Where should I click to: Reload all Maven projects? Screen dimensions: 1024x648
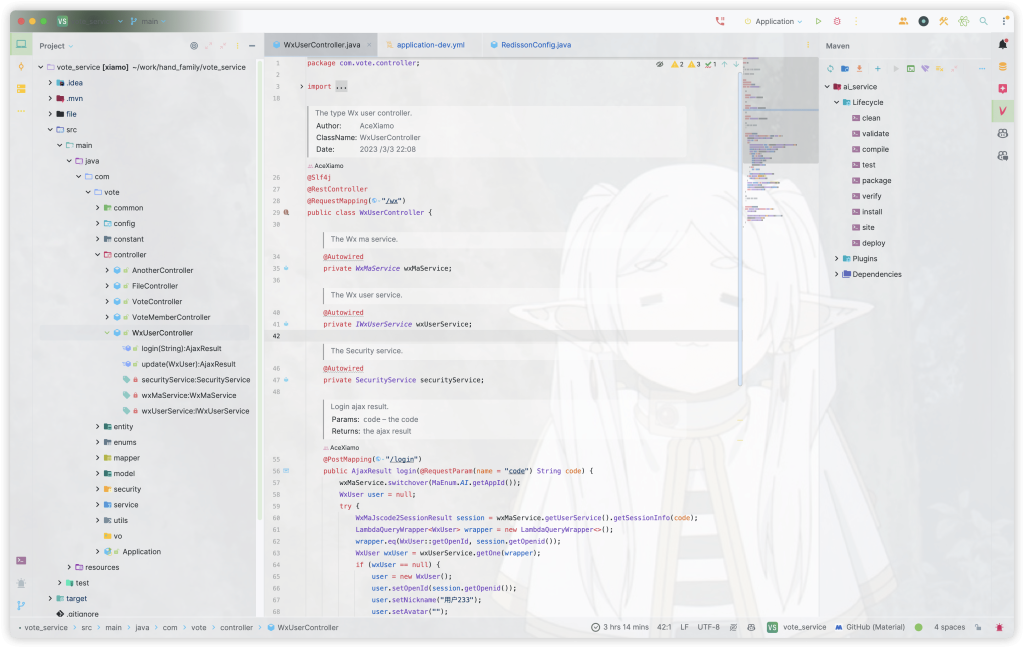(x=829, y=68)
